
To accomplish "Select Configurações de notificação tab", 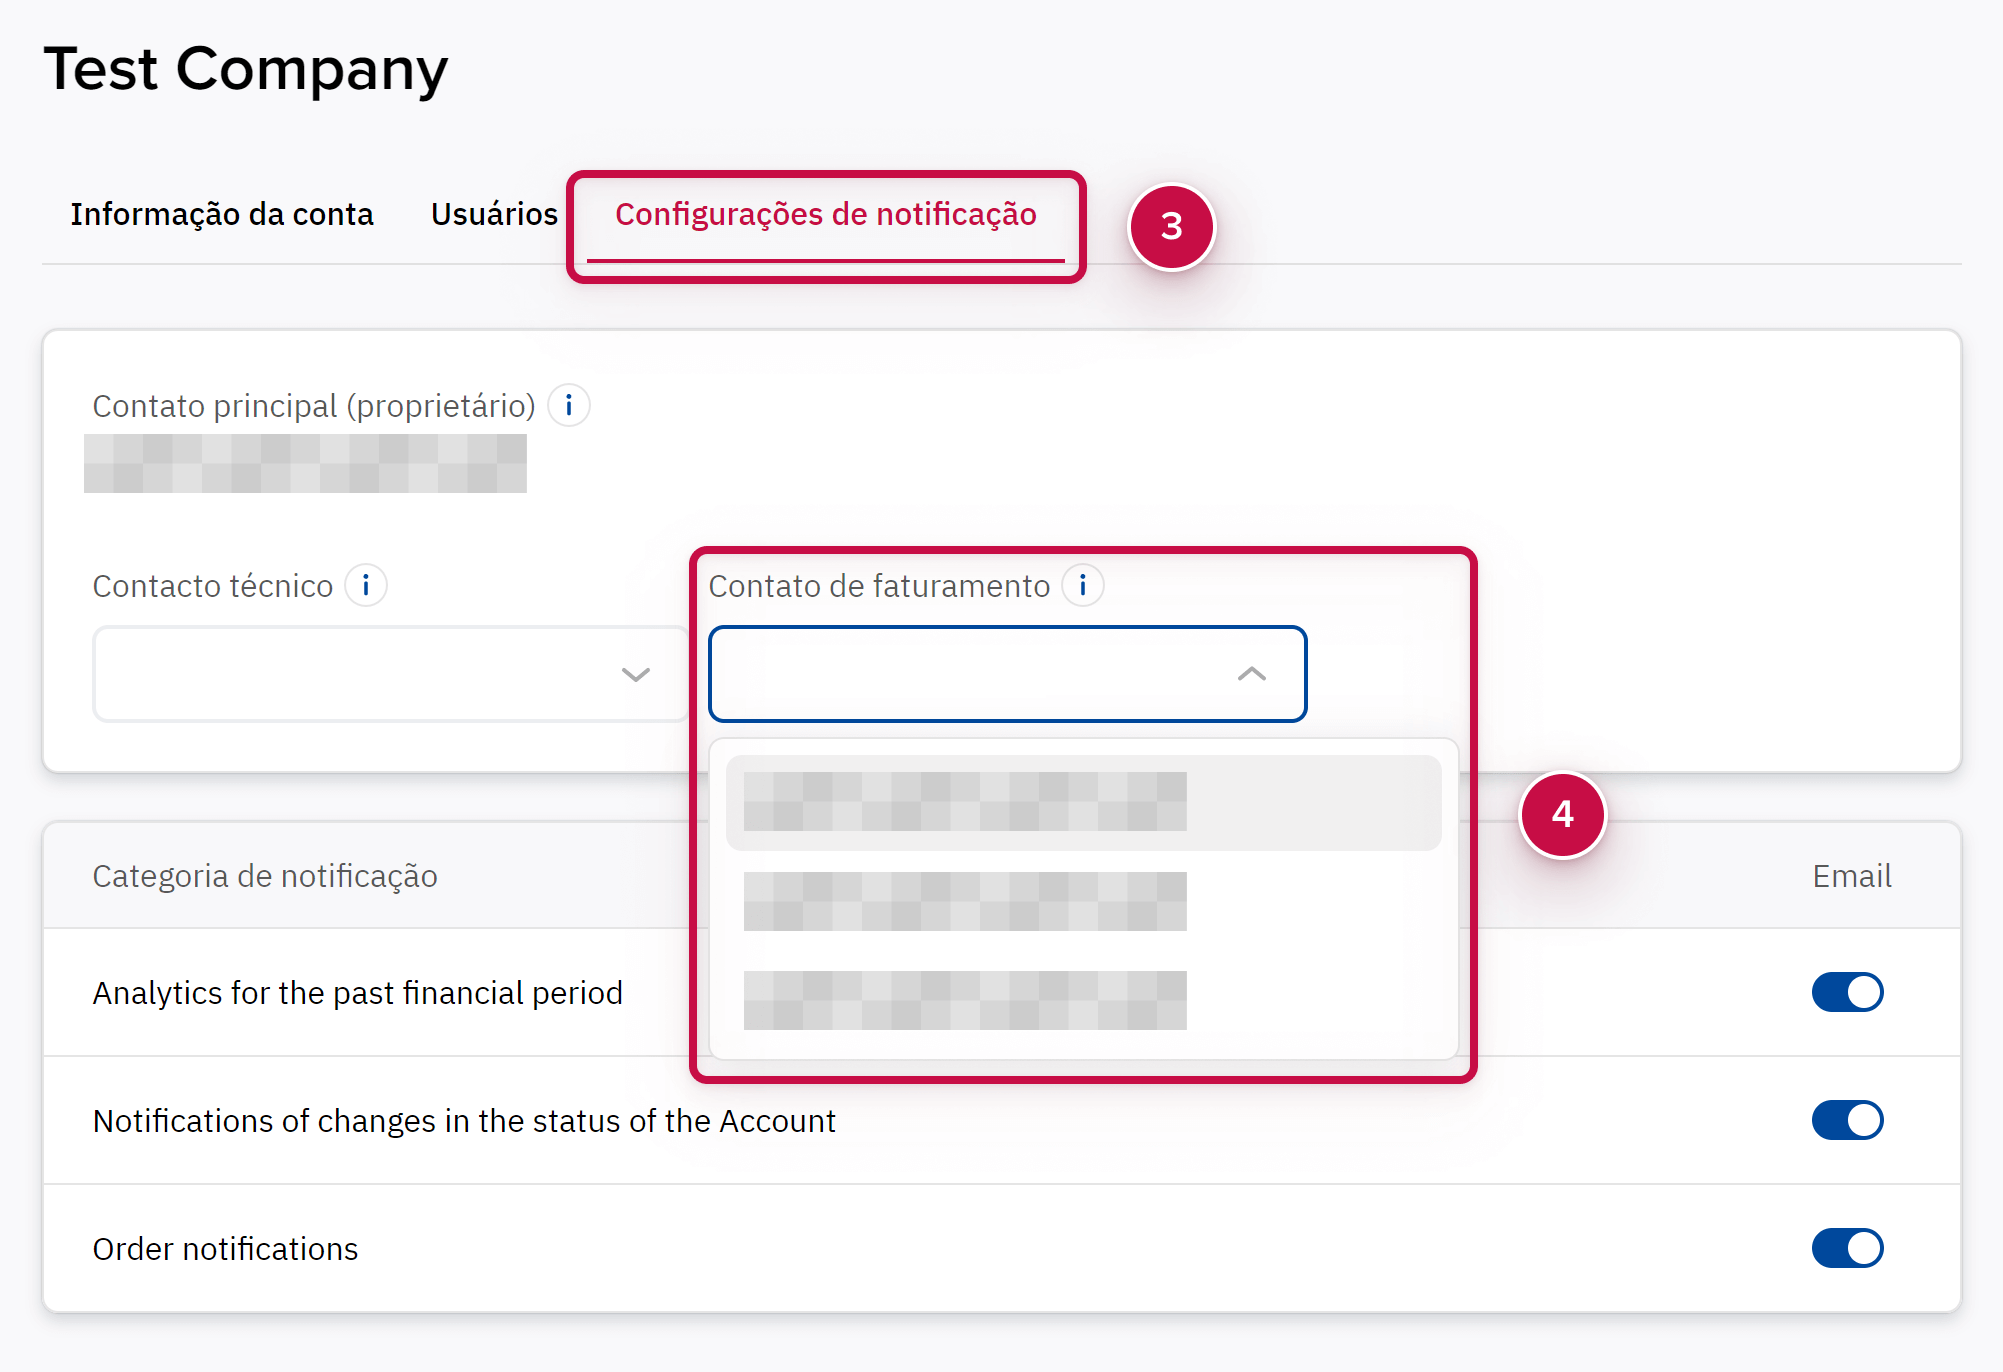I will point(826,215).
